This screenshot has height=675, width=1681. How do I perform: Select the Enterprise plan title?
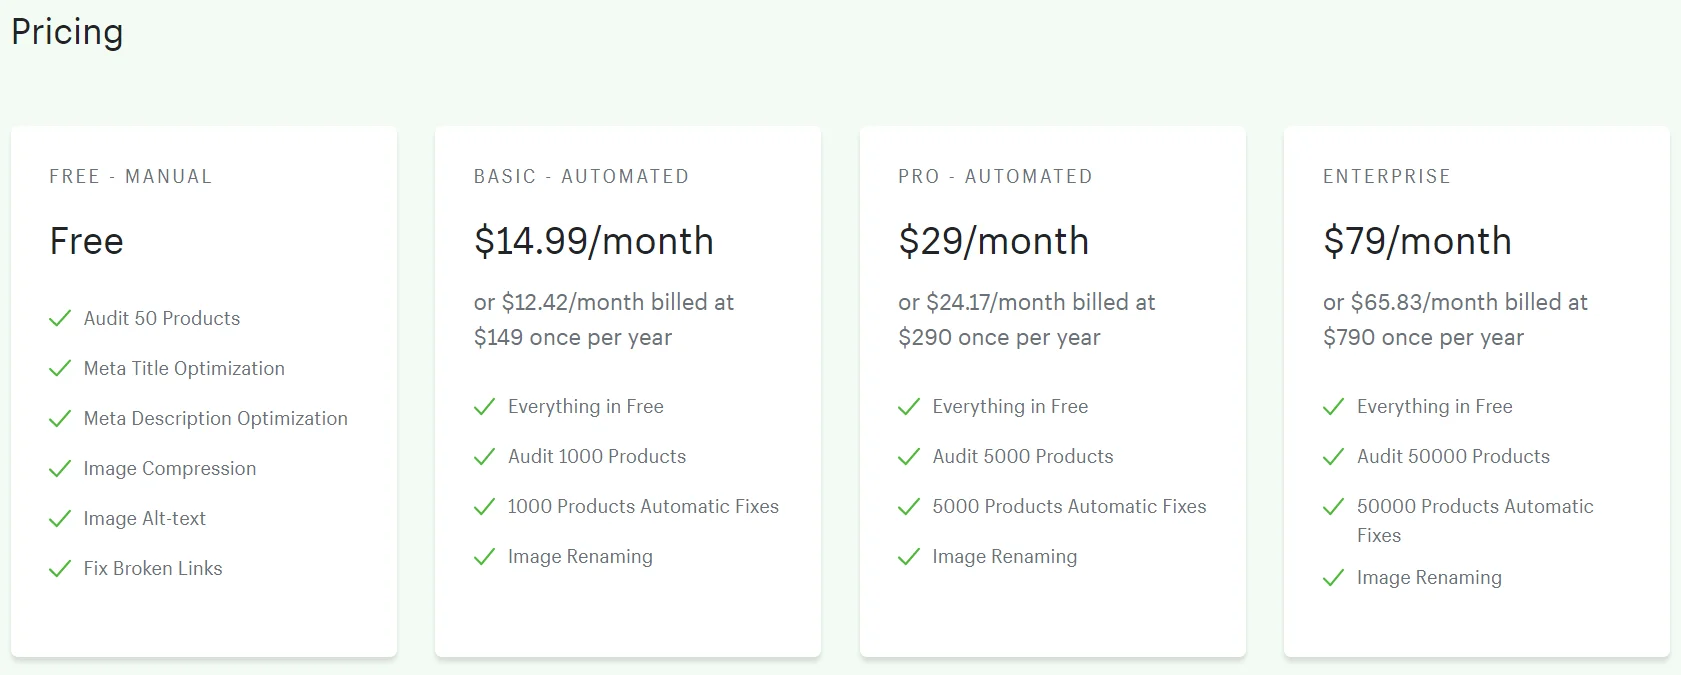pyautogui.click(x=1386, y=176)
